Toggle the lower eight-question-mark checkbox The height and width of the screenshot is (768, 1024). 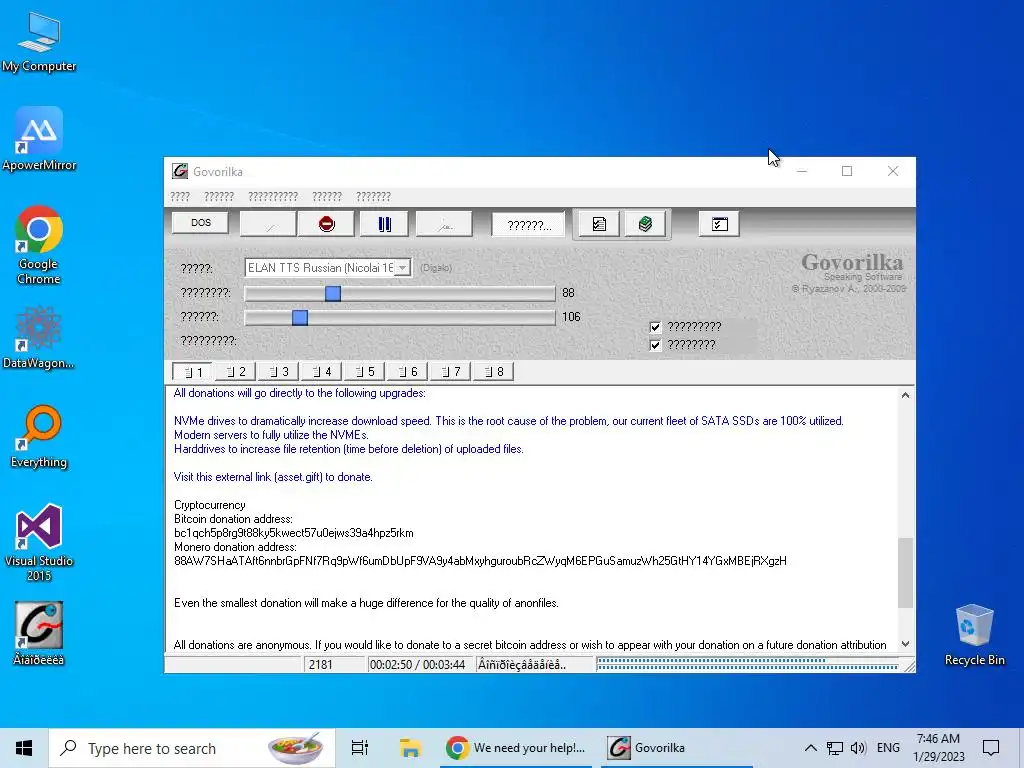655,345
